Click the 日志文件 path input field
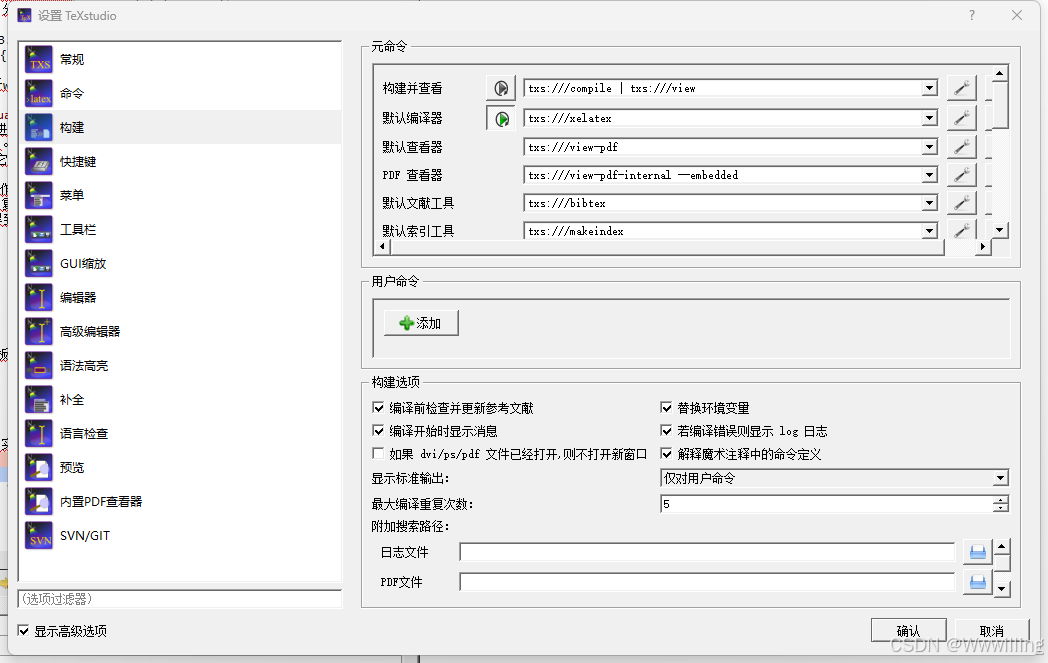Image resolution: width=1048 pixels, height=663 pixels. click(x=707, y=552)
